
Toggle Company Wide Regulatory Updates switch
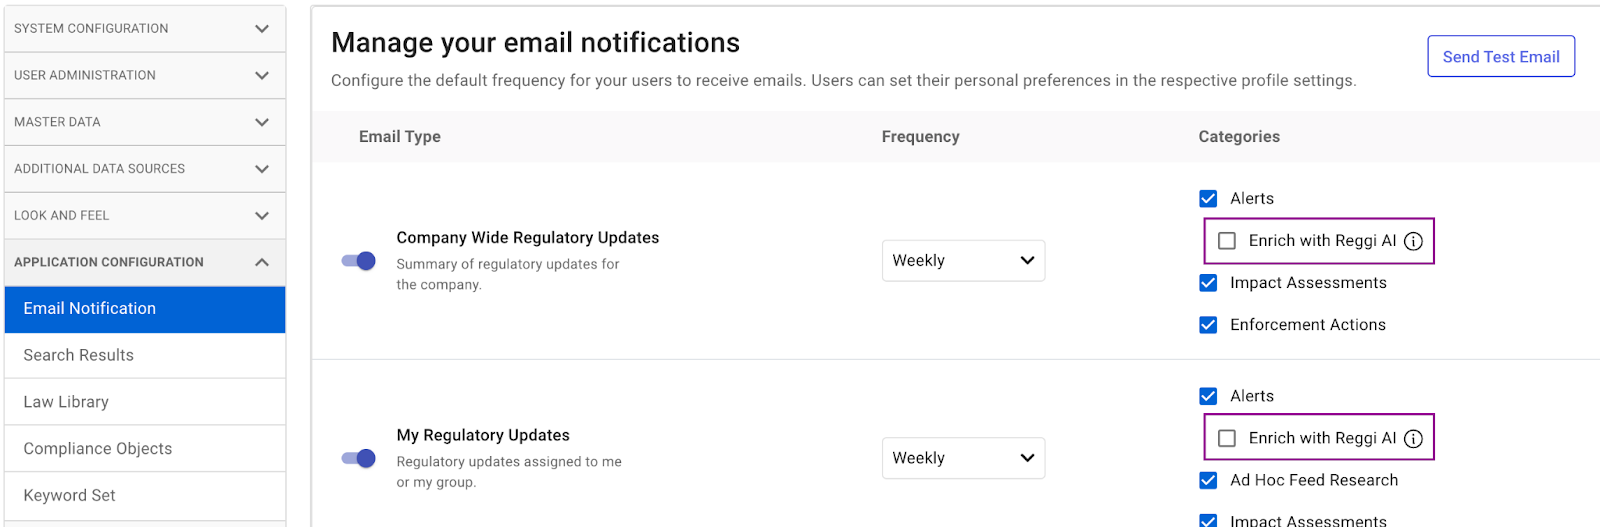pyautogui.click(x=358, y=261)
